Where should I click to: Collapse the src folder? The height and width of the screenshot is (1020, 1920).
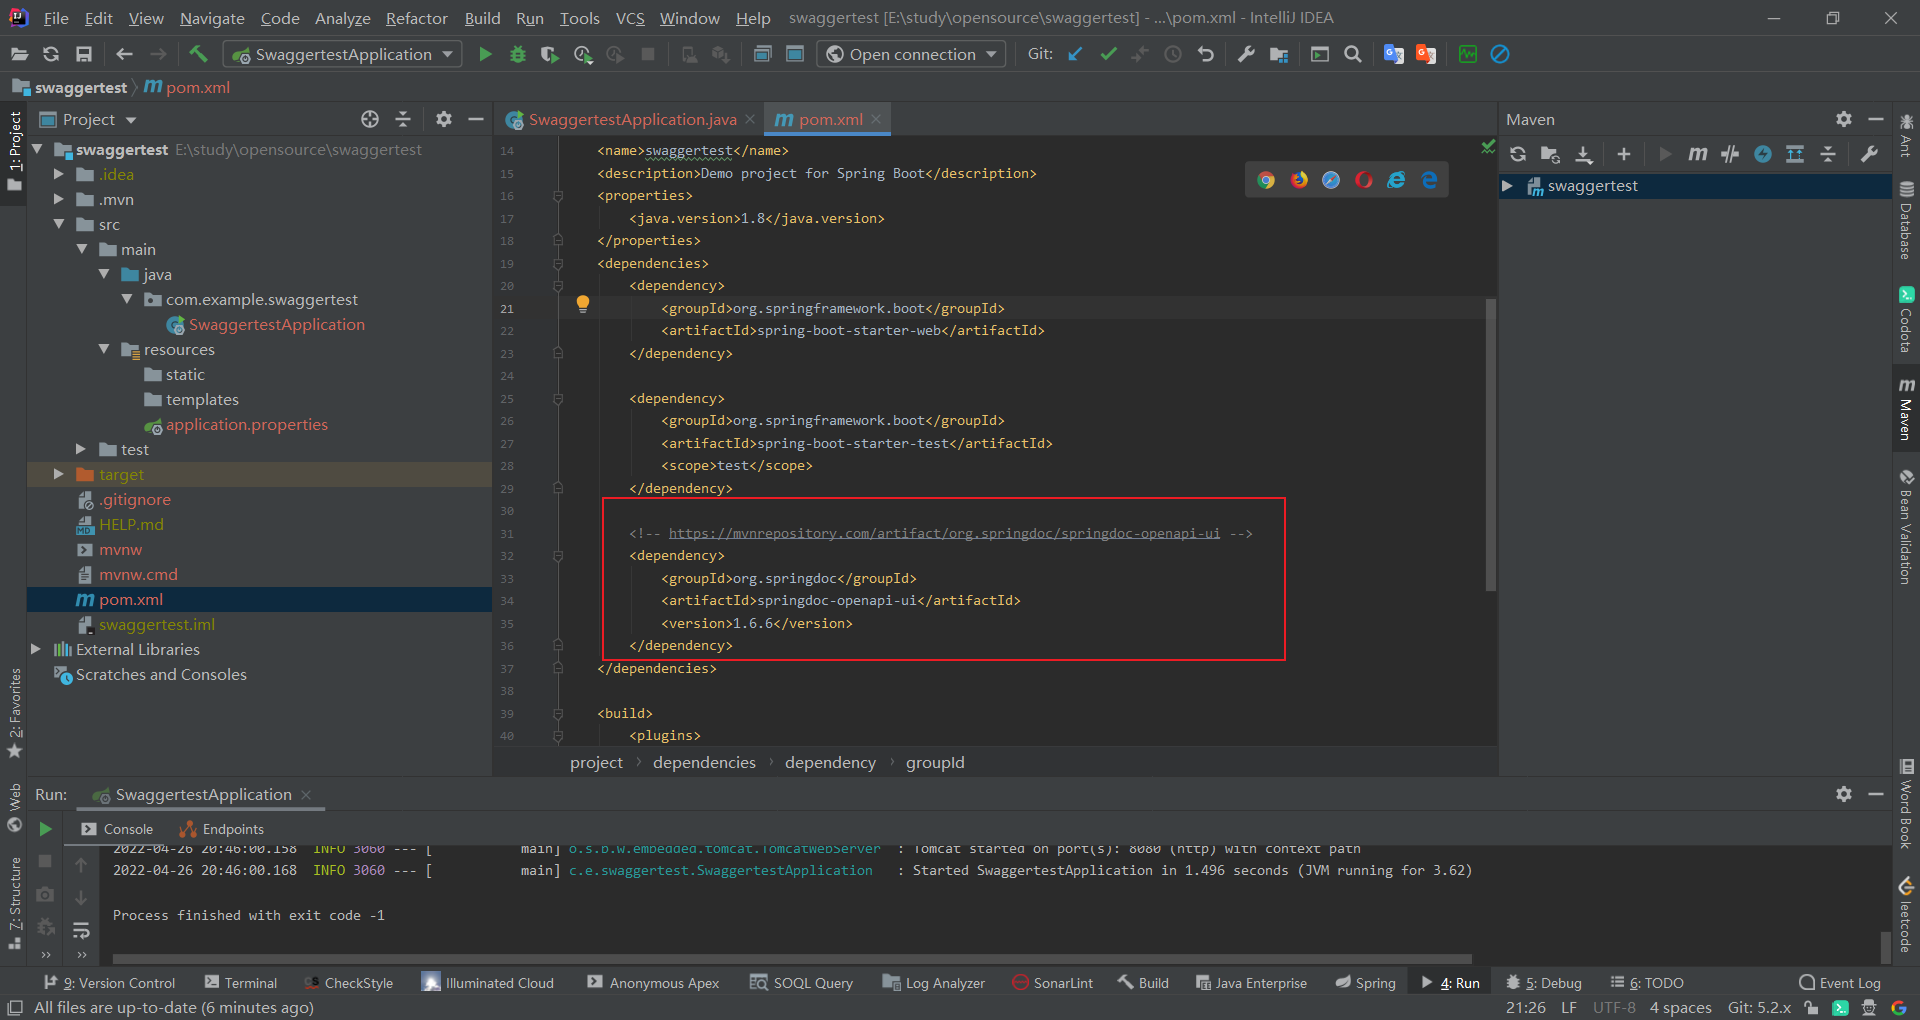point(59,224)
